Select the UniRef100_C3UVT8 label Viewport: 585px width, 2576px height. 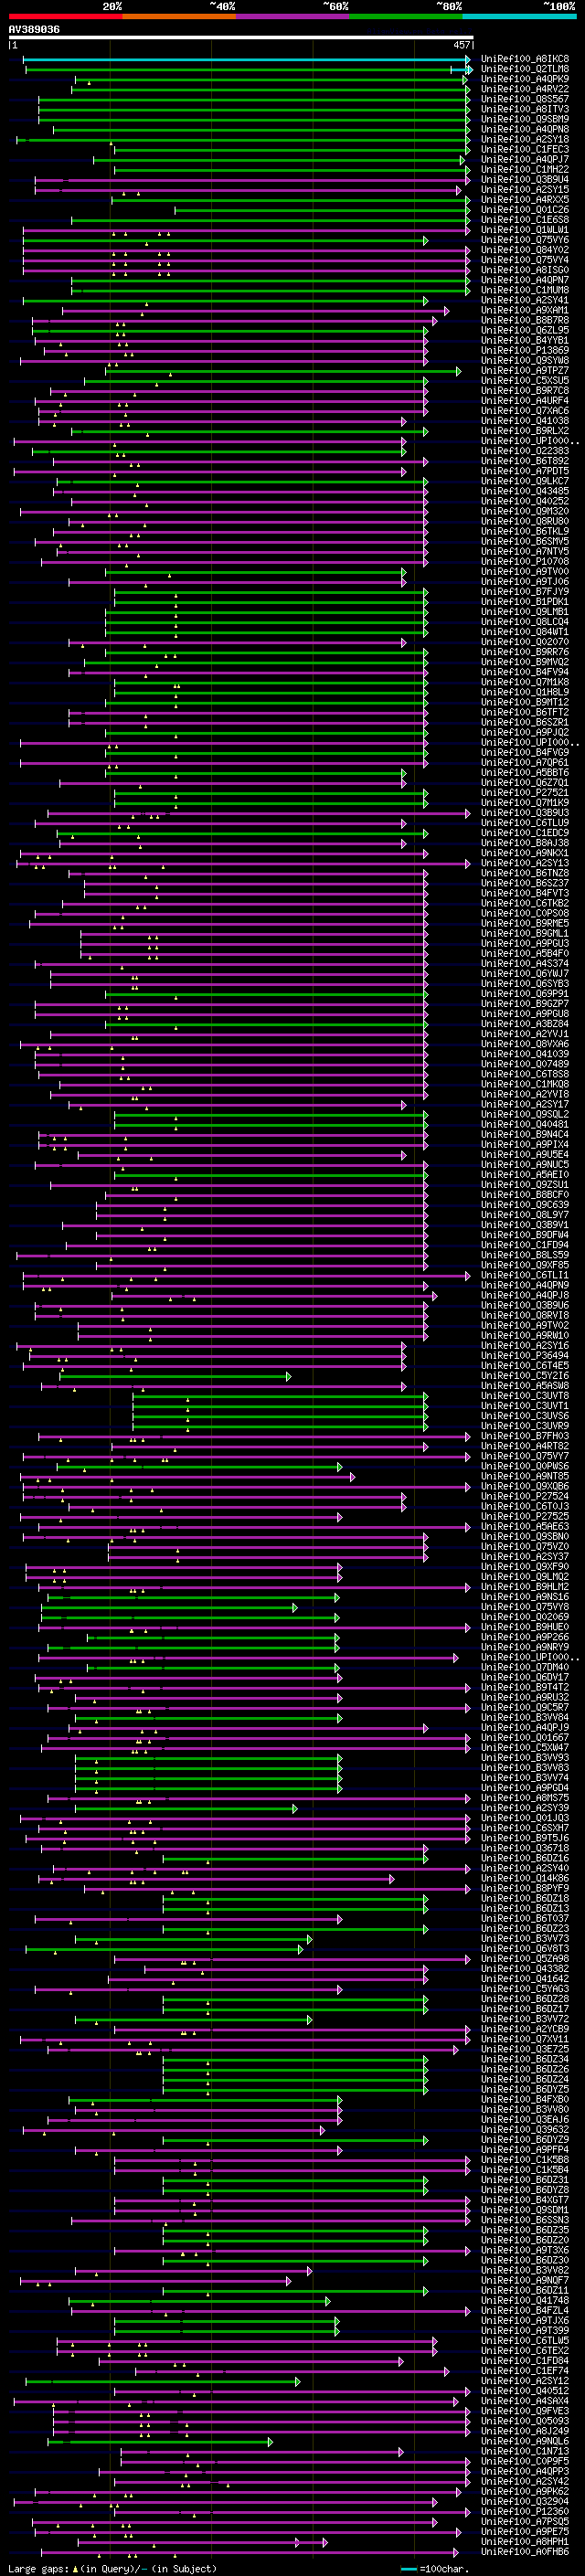tap(525, 1396)
